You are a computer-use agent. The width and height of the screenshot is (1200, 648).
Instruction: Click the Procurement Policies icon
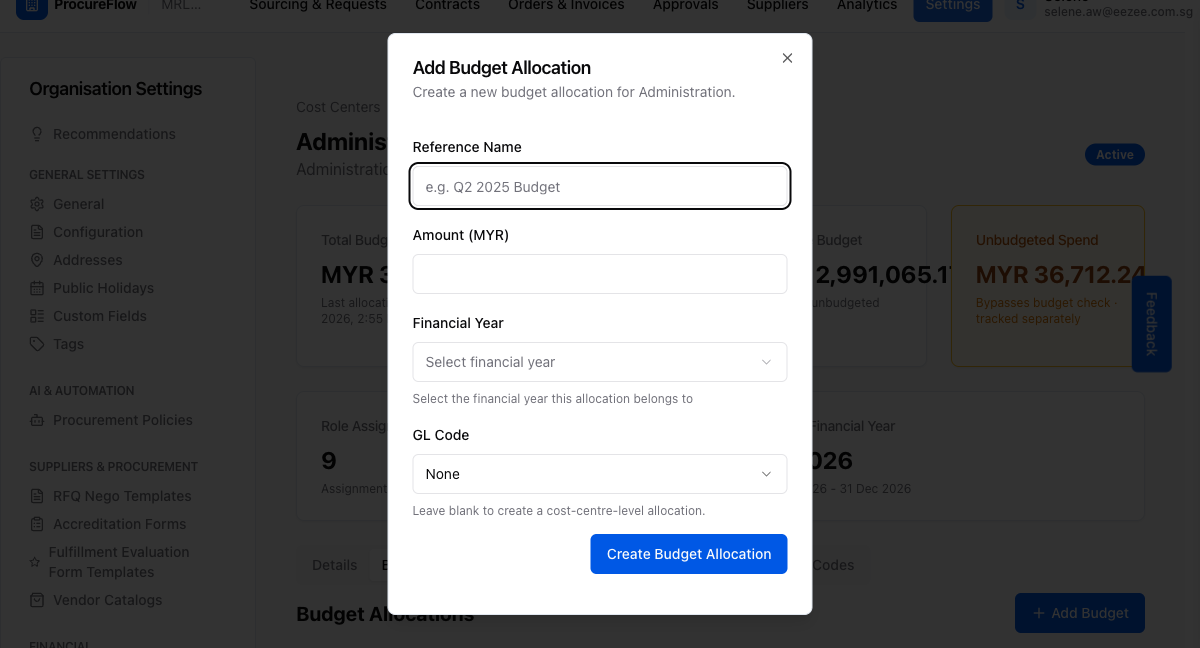[37, 420]
